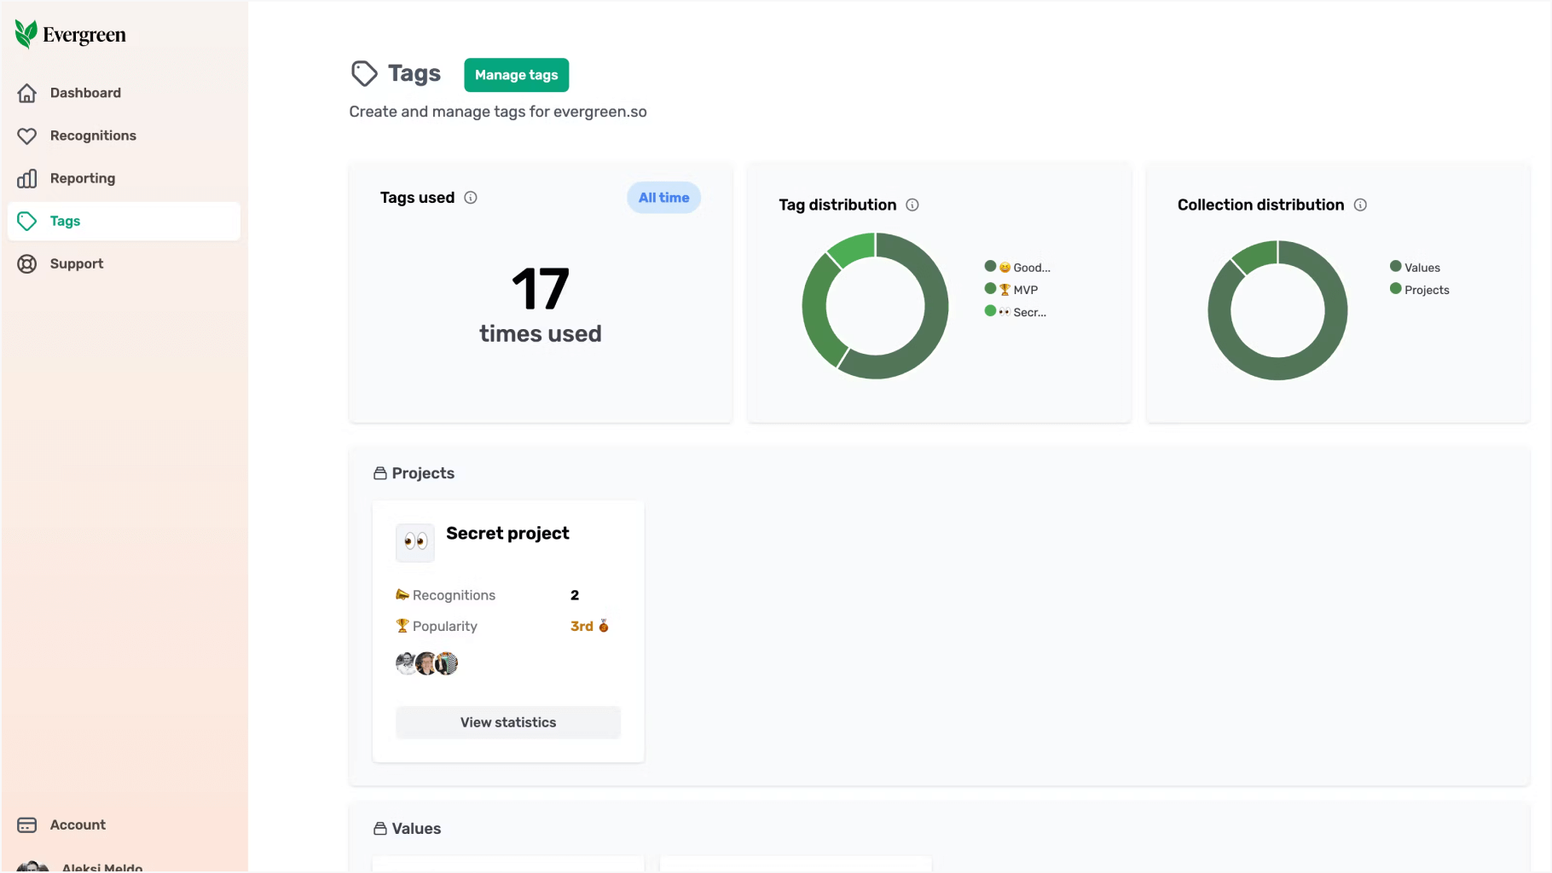Click the bronze medal icon next to 3rd
1552x873 pixels.
pyautogui.click(x=603, y=626)
